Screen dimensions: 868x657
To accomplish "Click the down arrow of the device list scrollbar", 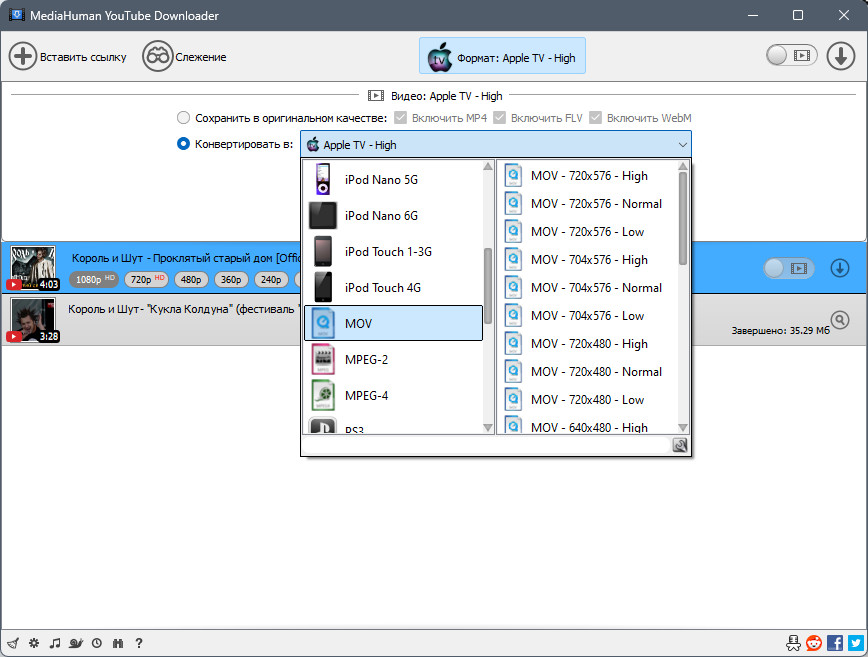I will [x=488, y=427].
